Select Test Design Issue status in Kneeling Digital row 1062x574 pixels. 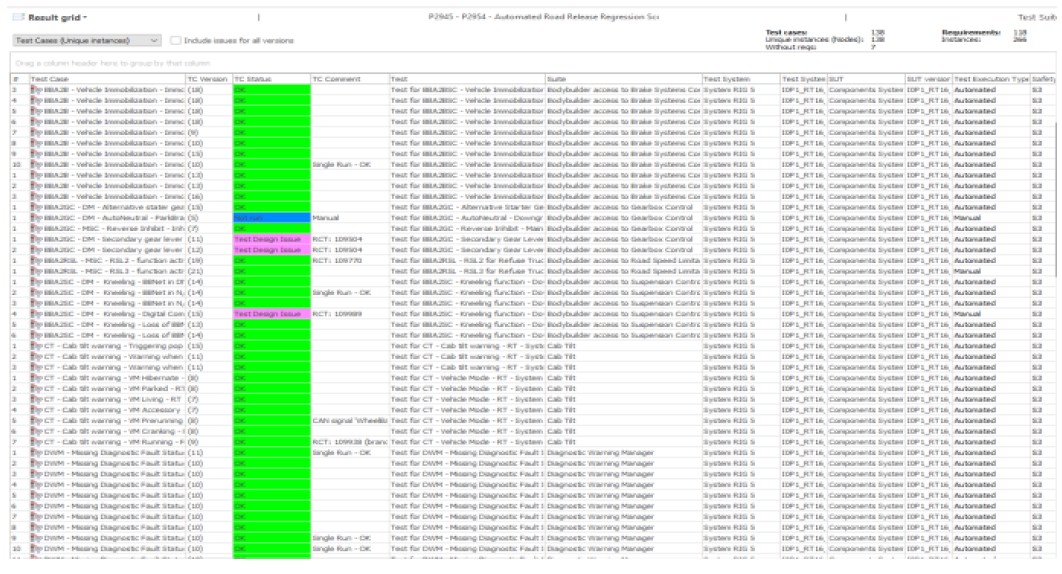pos(272,314)
